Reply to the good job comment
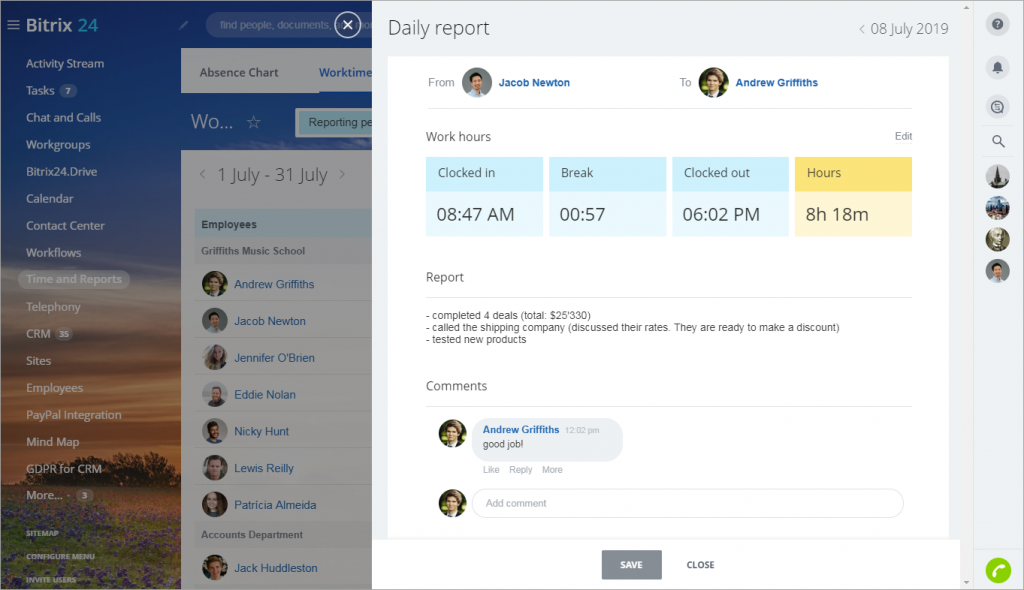Screen dimensions: 1024x590 tap(520, 470)
